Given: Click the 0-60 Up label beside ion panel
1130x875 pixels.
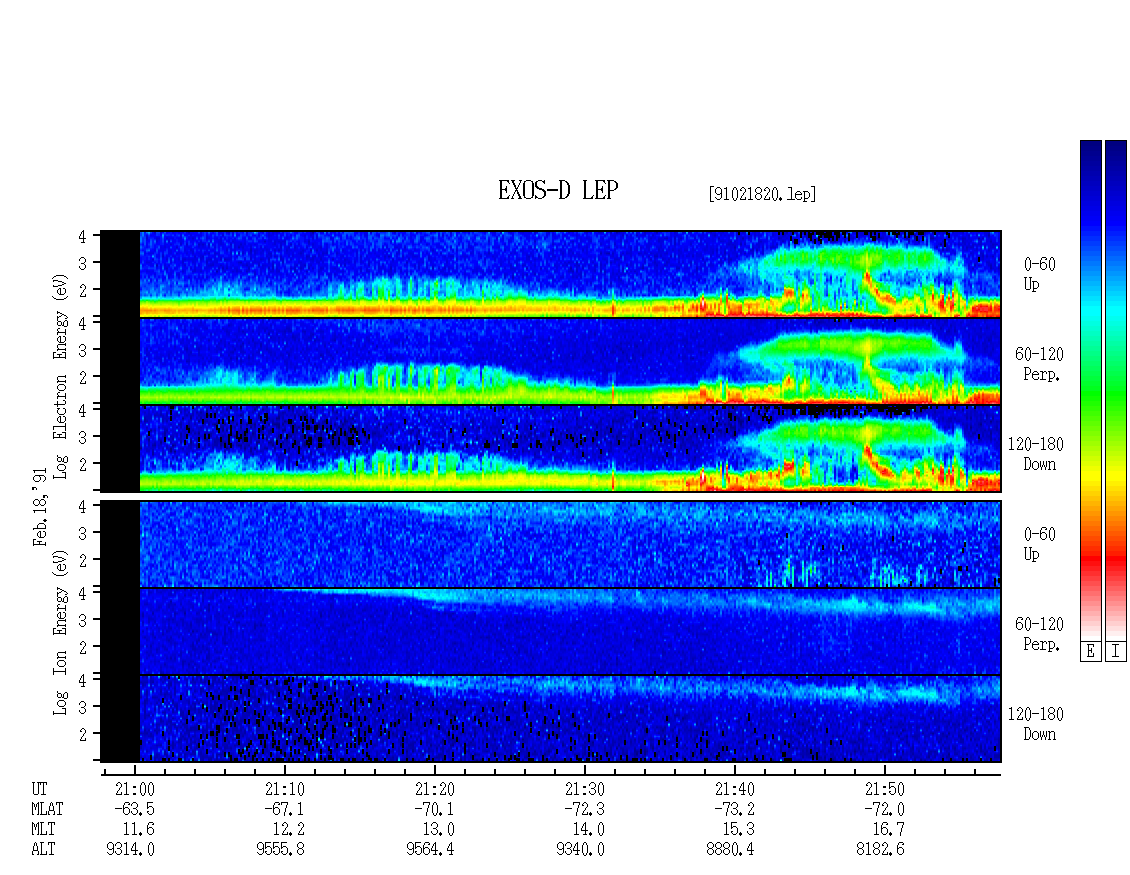Looking at the screenshot, I should (x=1039, y=544).
